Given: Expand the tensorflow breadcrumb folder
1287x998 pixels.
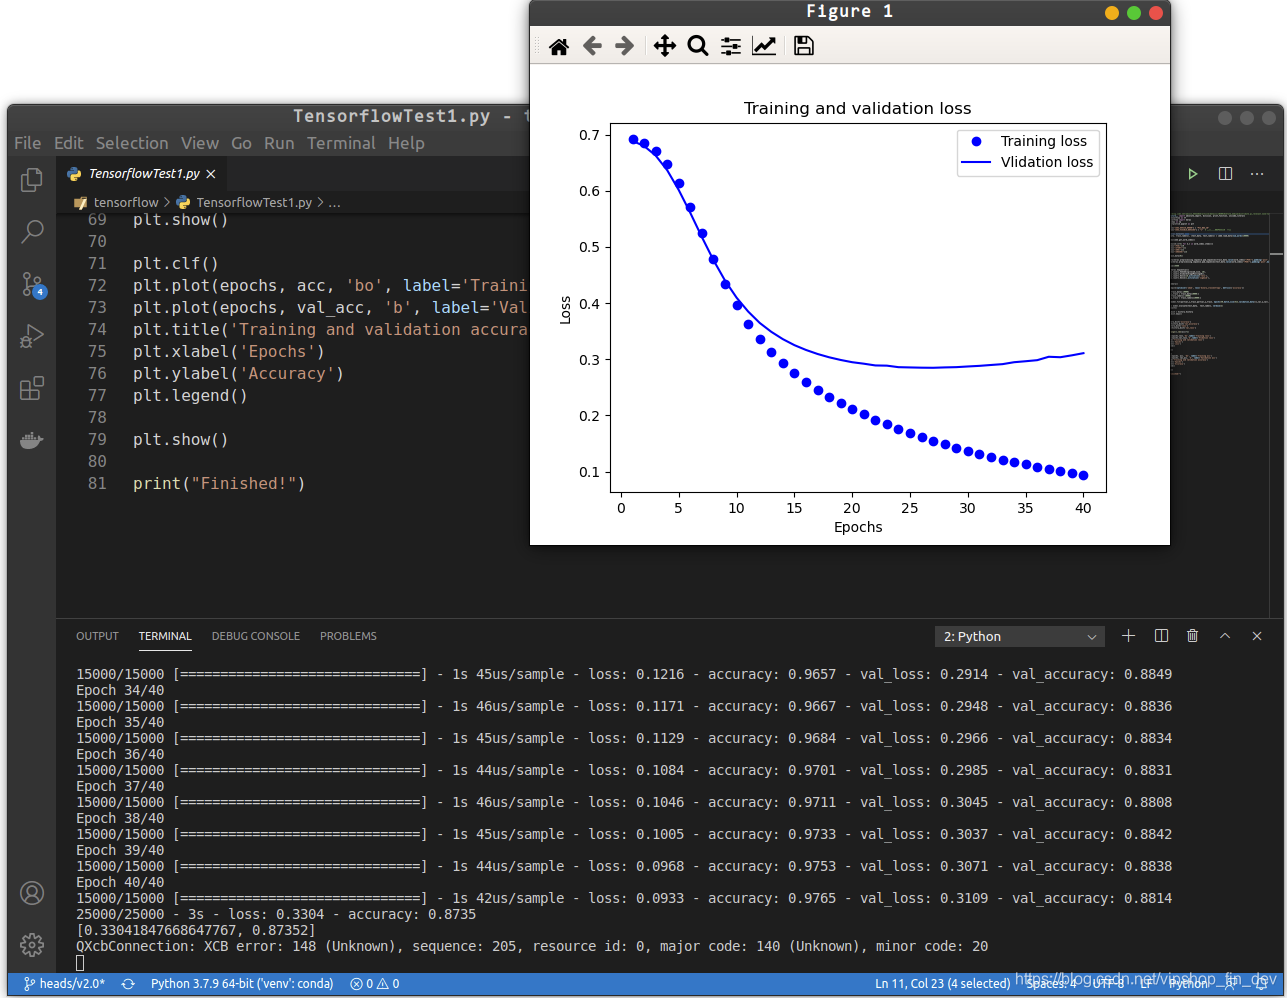Looking at the screenshot, I should coord(126,202).
